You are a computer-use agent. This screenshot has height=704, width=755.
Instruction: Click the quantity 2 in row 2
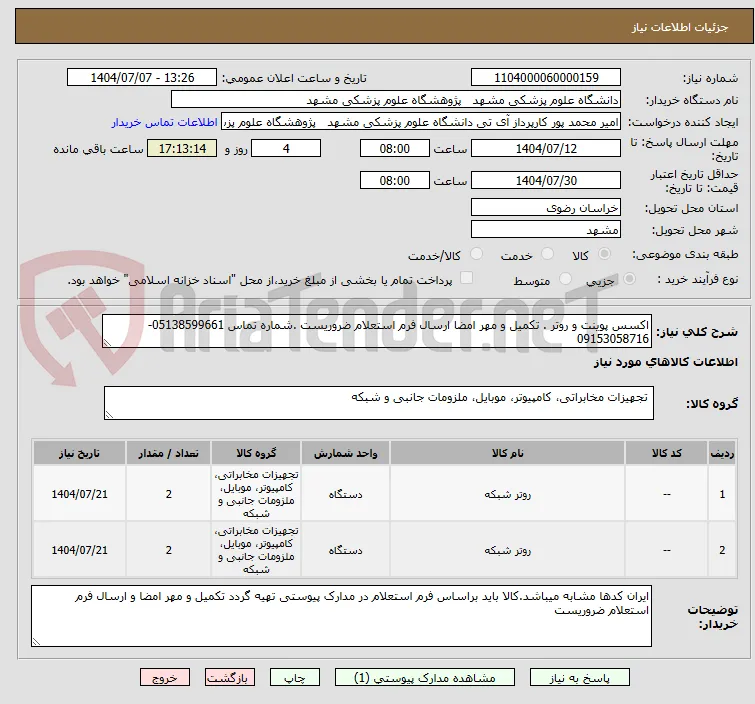click(169, 550)
